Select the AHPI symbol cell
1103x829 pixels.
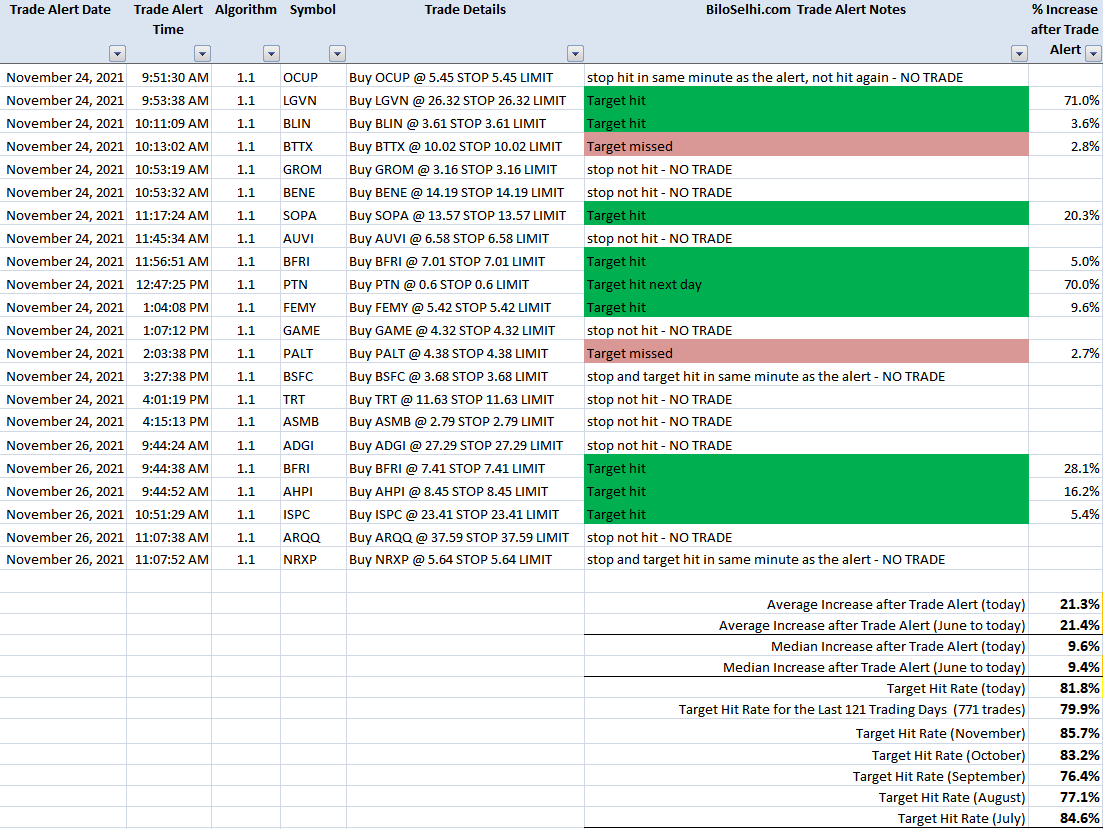(313, 491)
